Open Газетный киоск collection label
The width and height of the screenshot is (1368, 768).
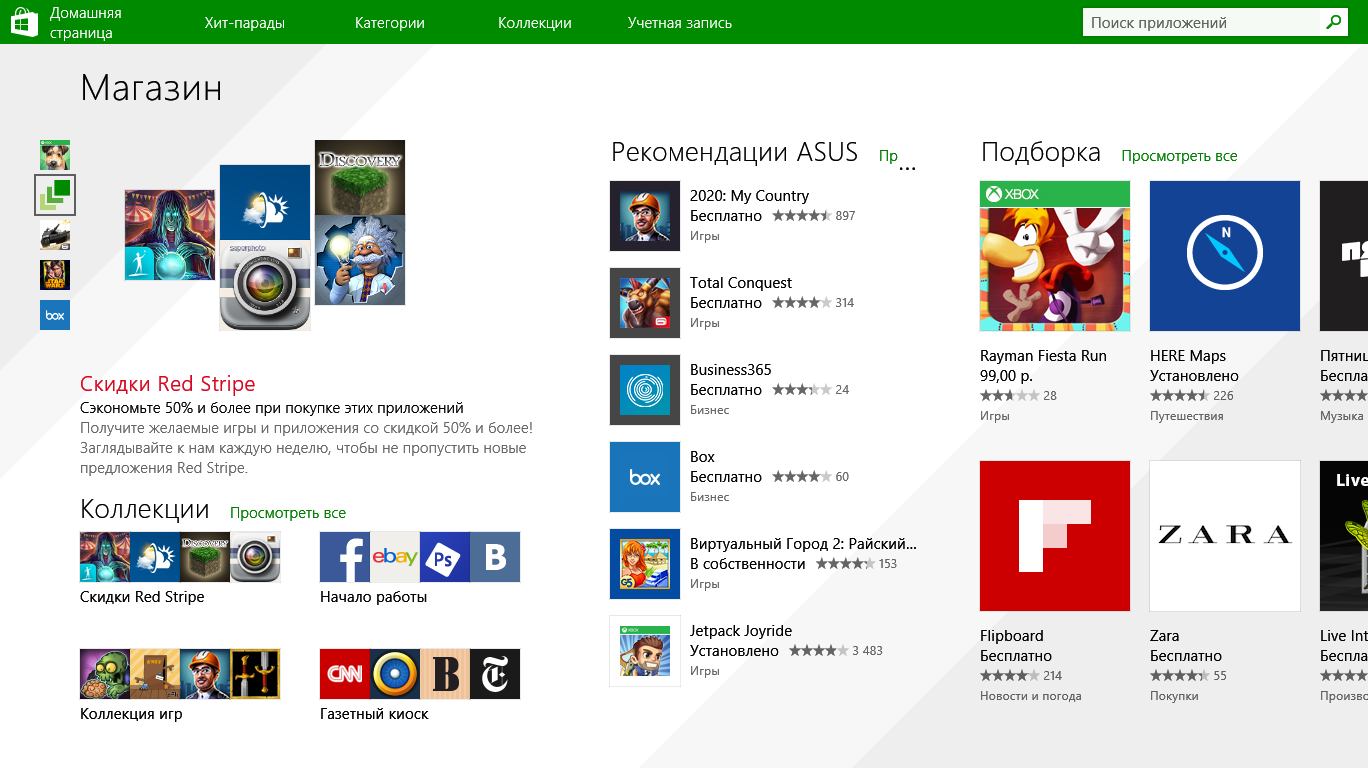tap(374, 714)
